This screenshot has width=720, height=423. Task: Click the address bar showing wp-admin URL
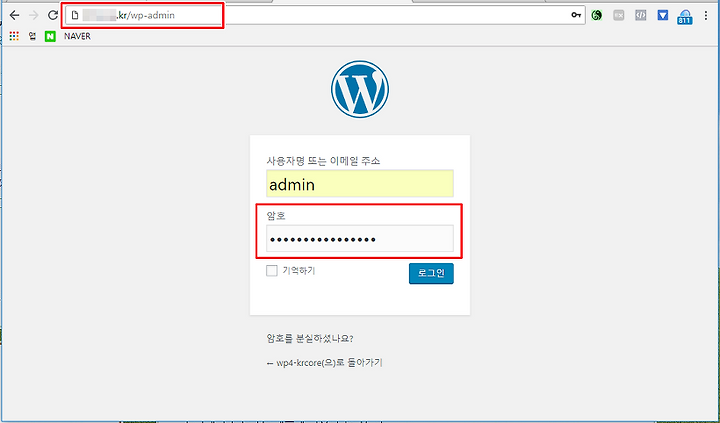(325, 15)
